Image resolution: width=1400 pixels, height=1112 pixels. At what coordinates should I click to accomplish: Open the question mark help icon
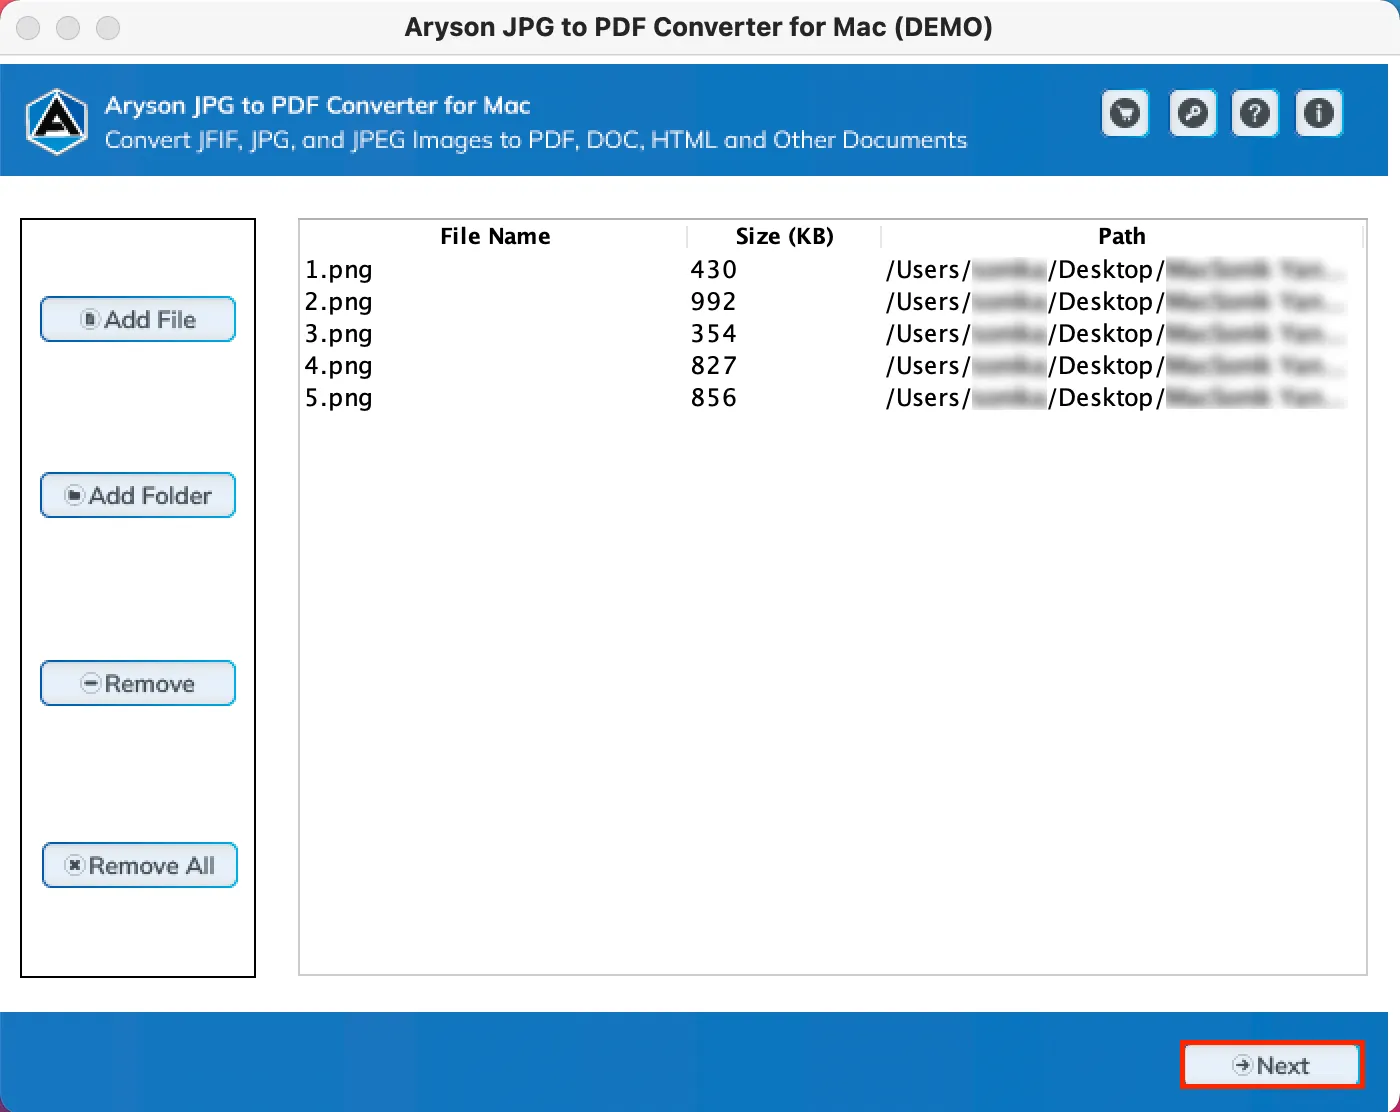tap(1255, 113)
